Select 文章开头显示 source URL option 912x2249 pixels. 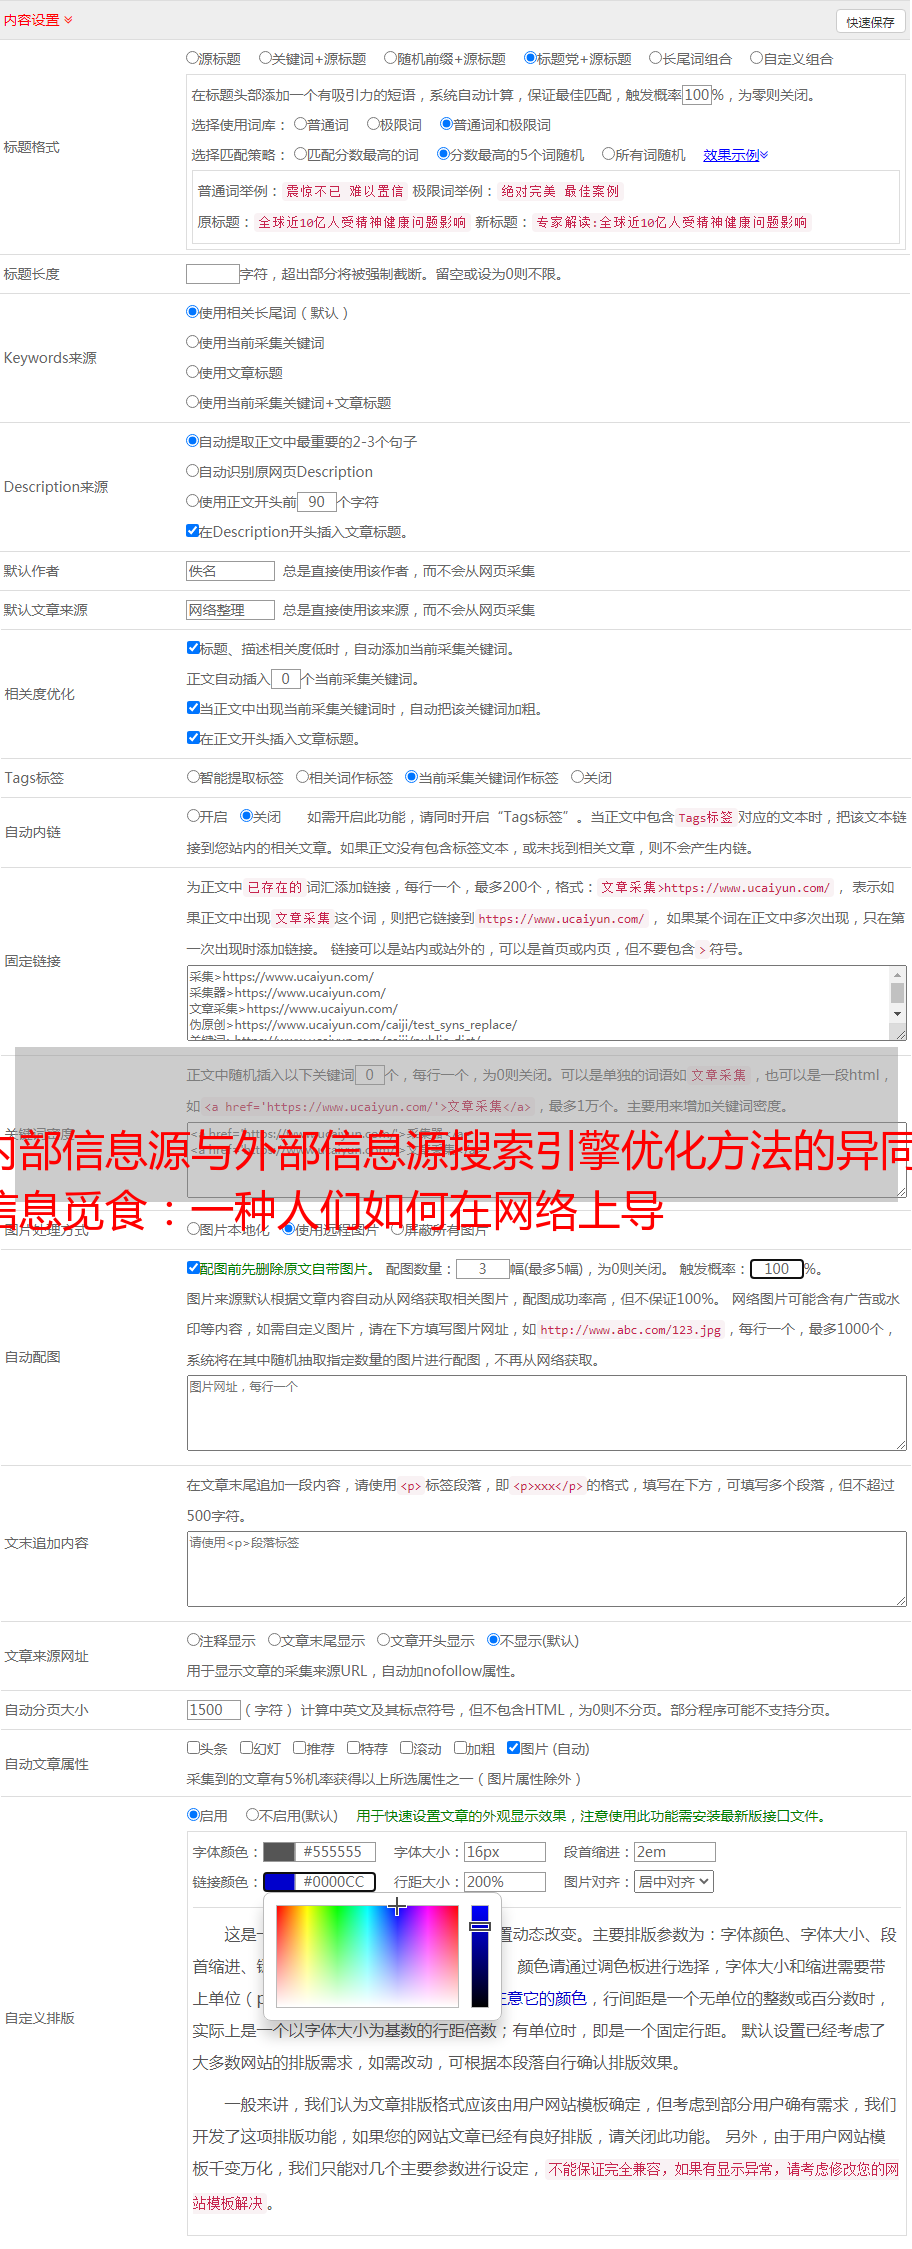point(383,1640)
